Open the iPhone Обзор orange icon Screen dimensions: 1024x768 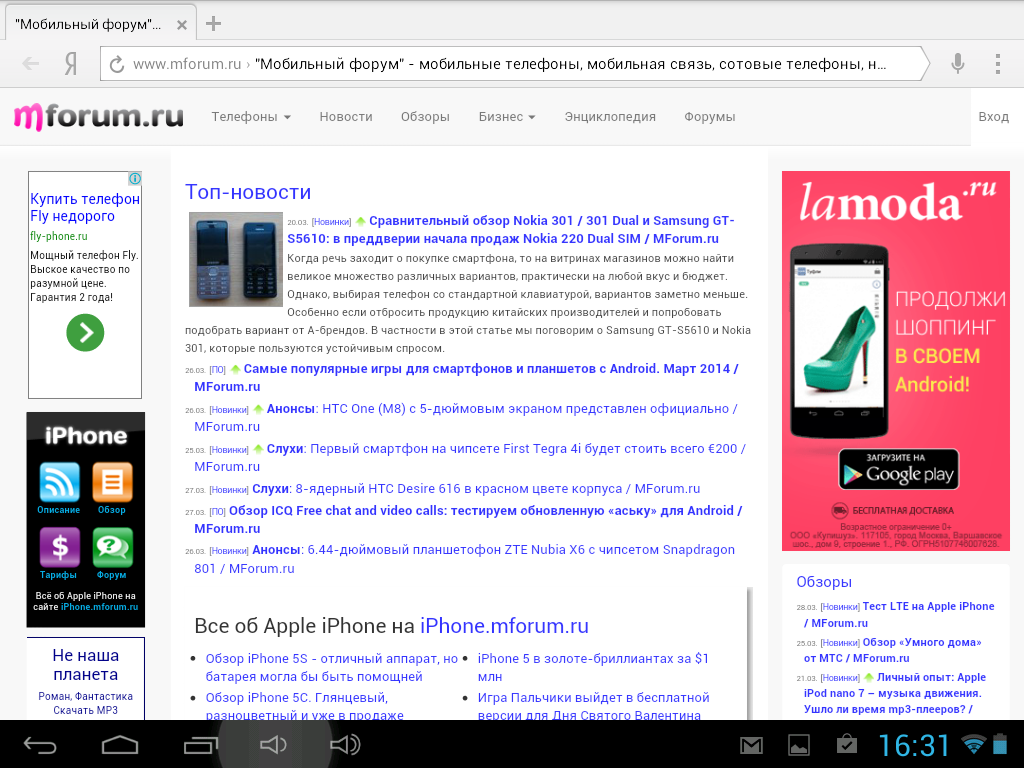click(x=112, y=483)
